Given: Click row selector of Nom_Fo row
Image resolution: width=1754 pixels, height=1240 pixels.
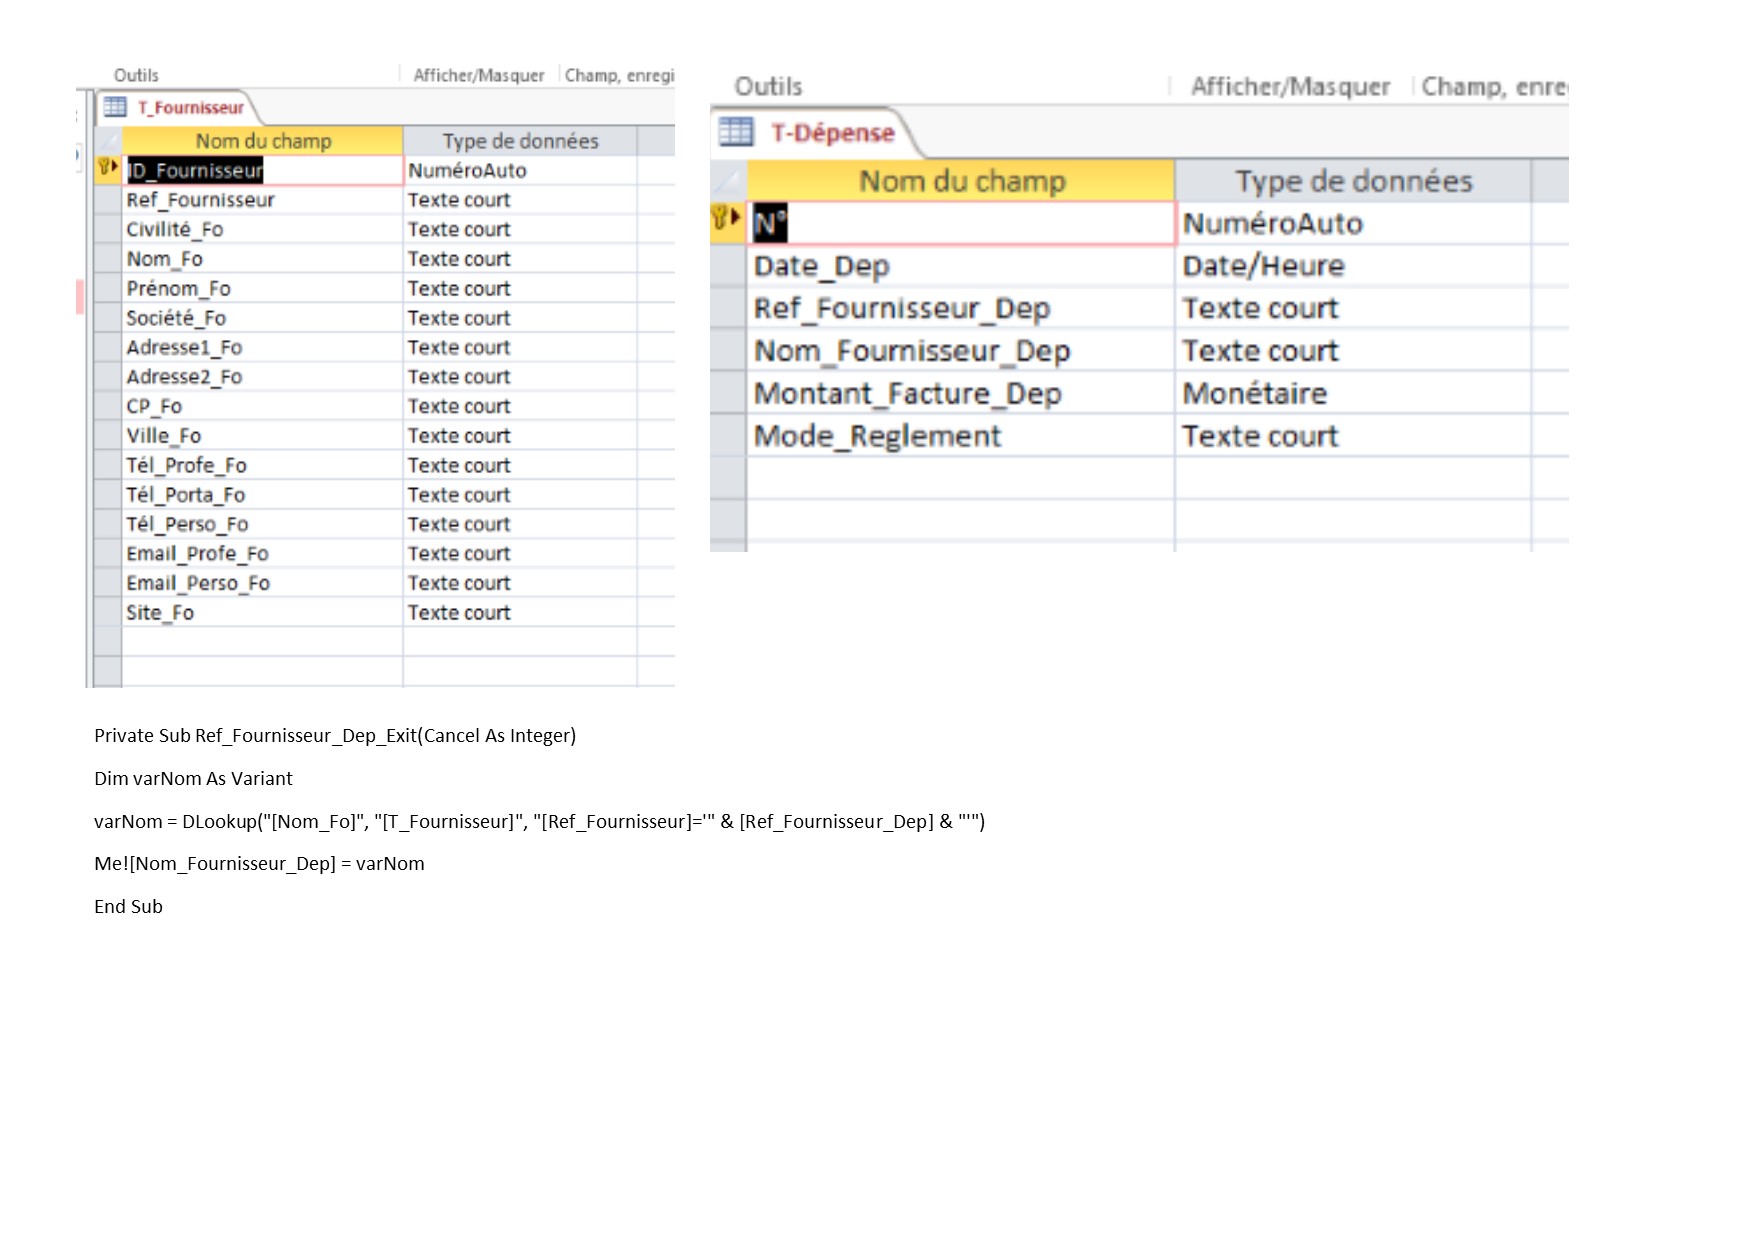Looking at the screenshot, I should coord(107,259).
